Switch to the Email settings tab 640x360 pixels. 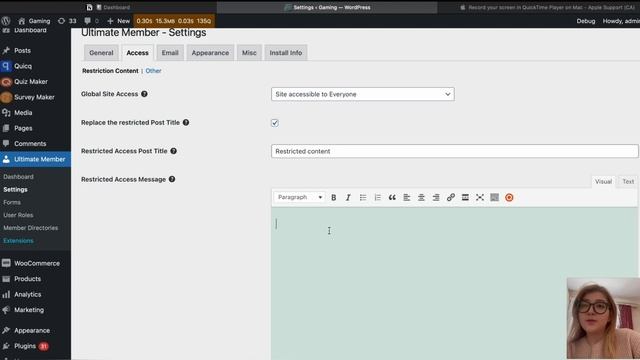170,53
